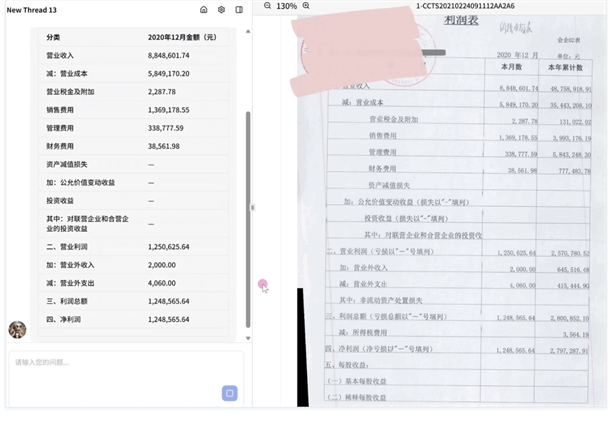This screenshot has width=613, height=424.
Task: Focus the question input box
Action: 126,379
